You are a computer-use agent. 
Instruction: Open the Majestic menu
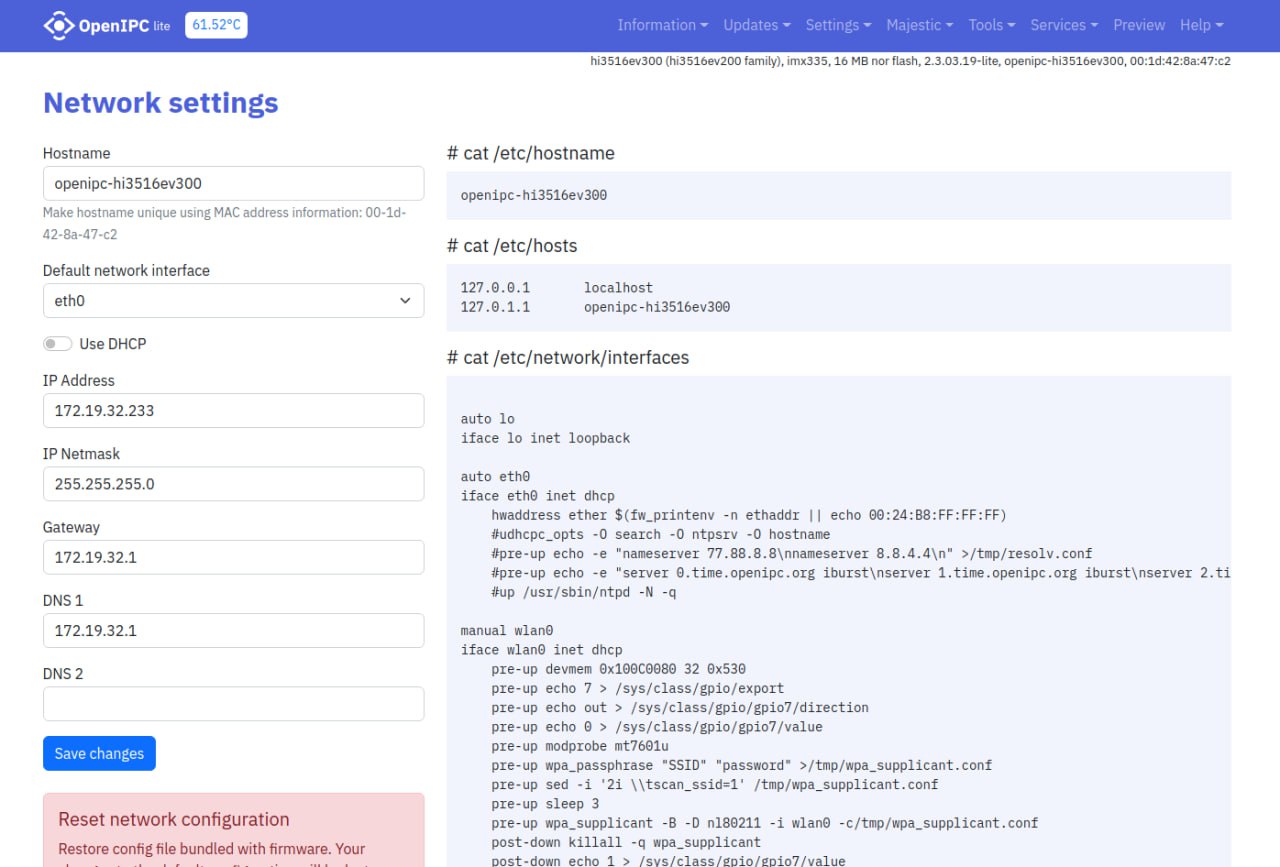pyautogui.click(x=919, y=25)
